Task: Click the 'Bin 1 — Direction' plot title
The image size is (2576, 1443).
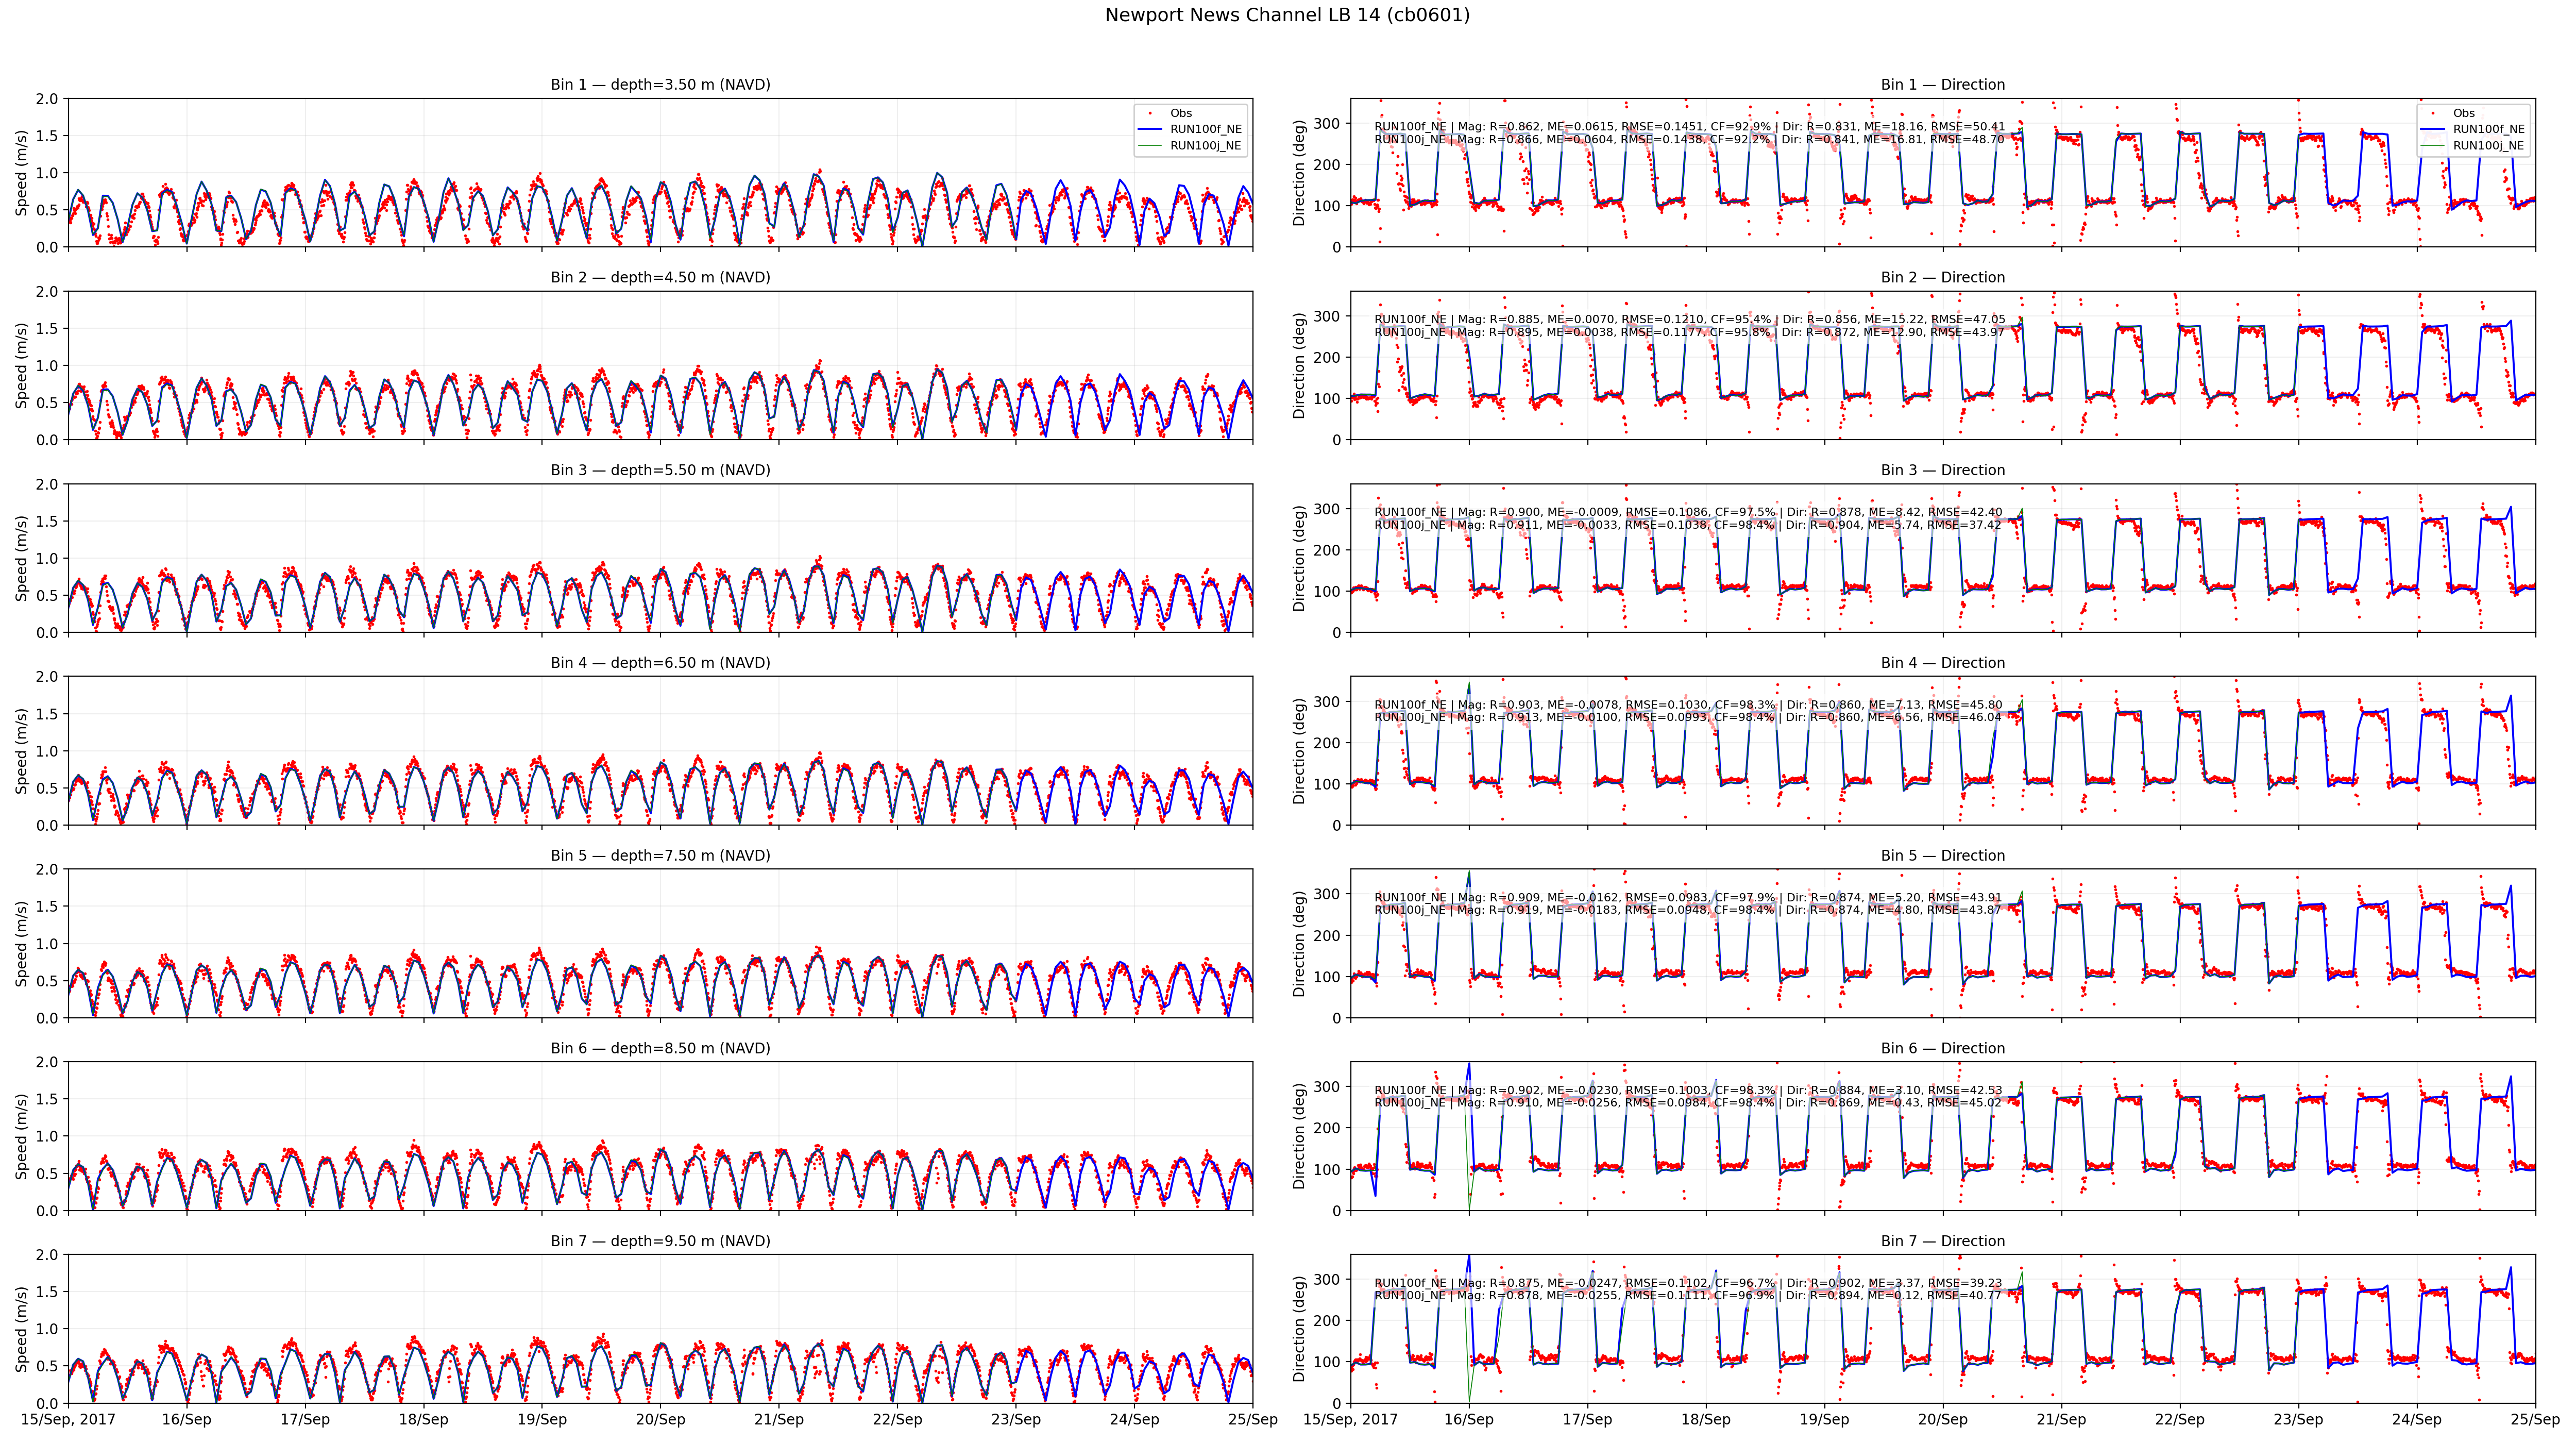Action: (x=1942, y=85)
